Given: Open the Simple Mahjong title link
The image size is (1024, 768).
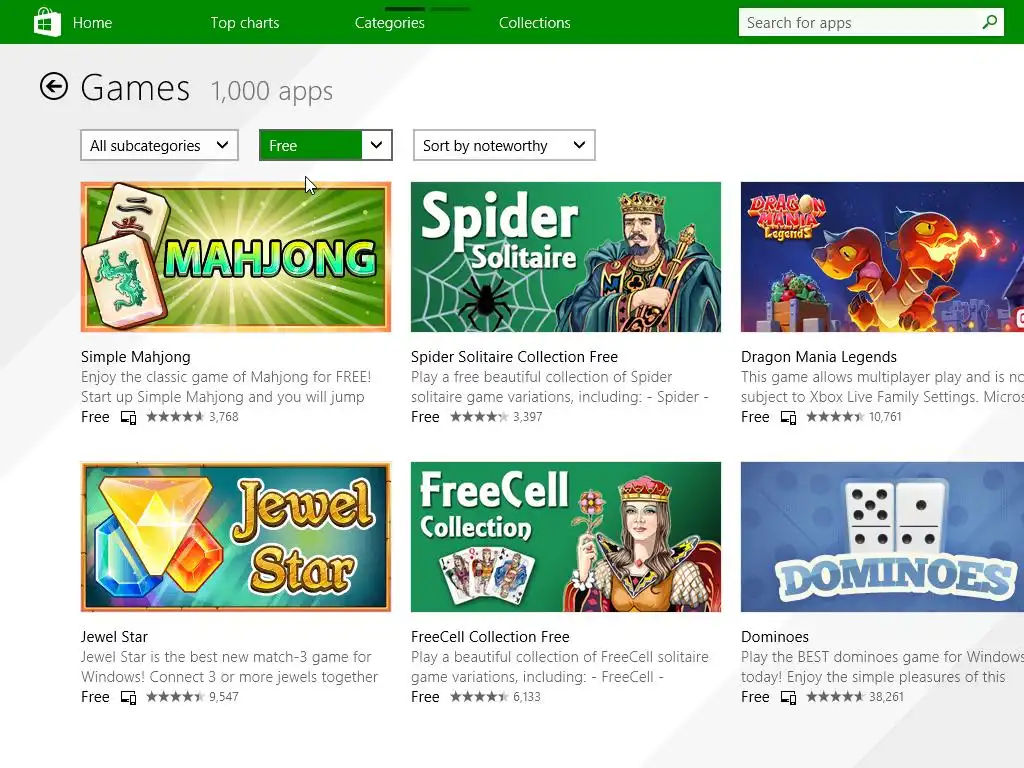Looking at the screenshot, I should click(135, 357).
